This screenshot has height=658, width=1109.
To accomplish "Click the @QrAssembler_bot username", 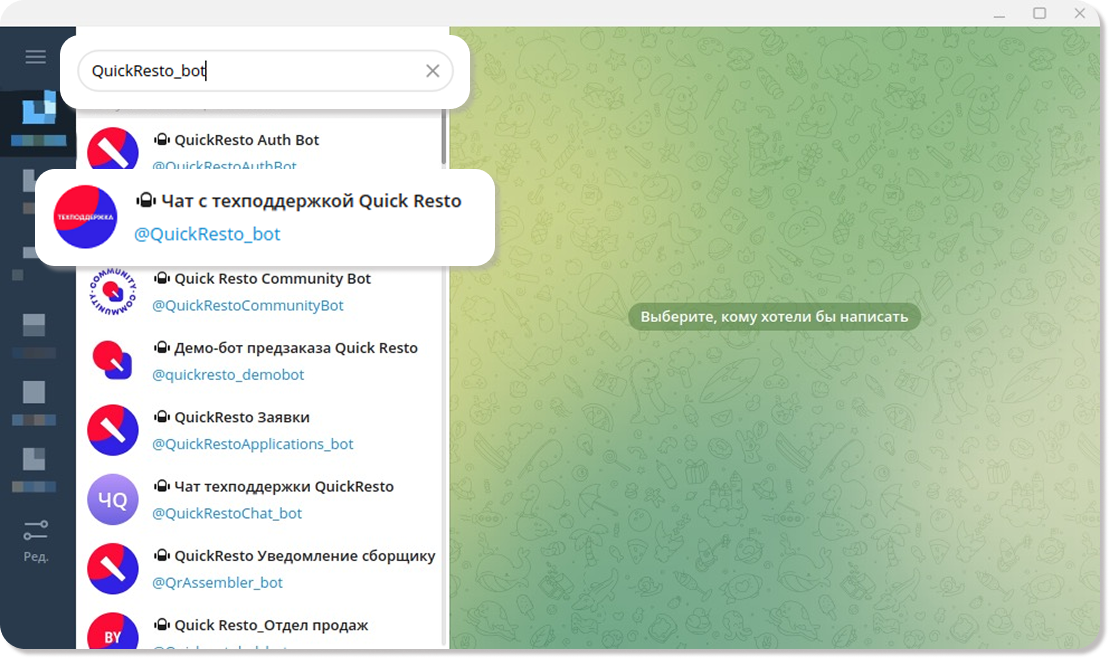I will click(217, 582).
